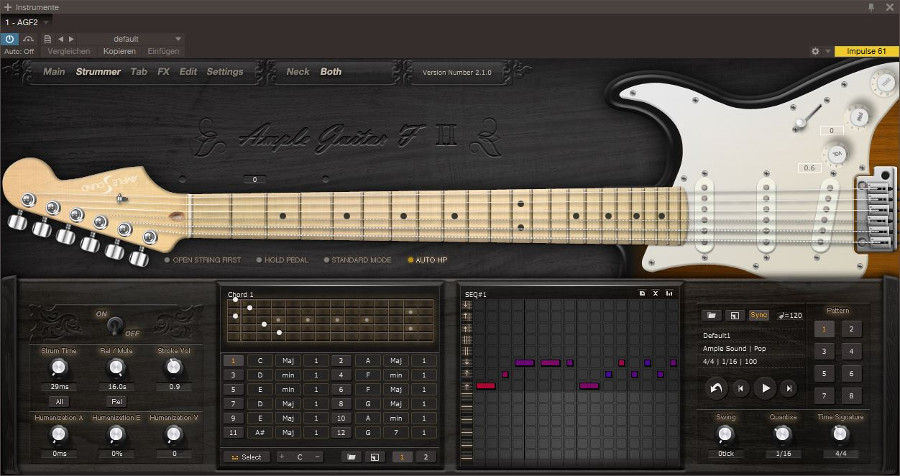This screenshot has height=476, width=900.
Task: Open the Settings tab
Action: point(225,72)
